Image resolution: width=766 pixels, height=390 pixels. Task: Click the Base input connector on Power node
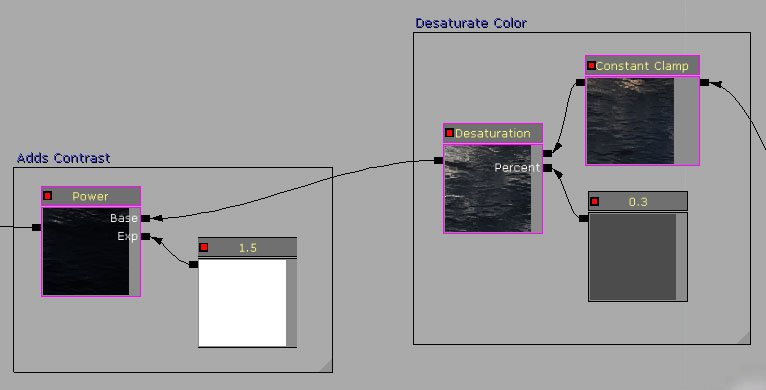point(146,218)
